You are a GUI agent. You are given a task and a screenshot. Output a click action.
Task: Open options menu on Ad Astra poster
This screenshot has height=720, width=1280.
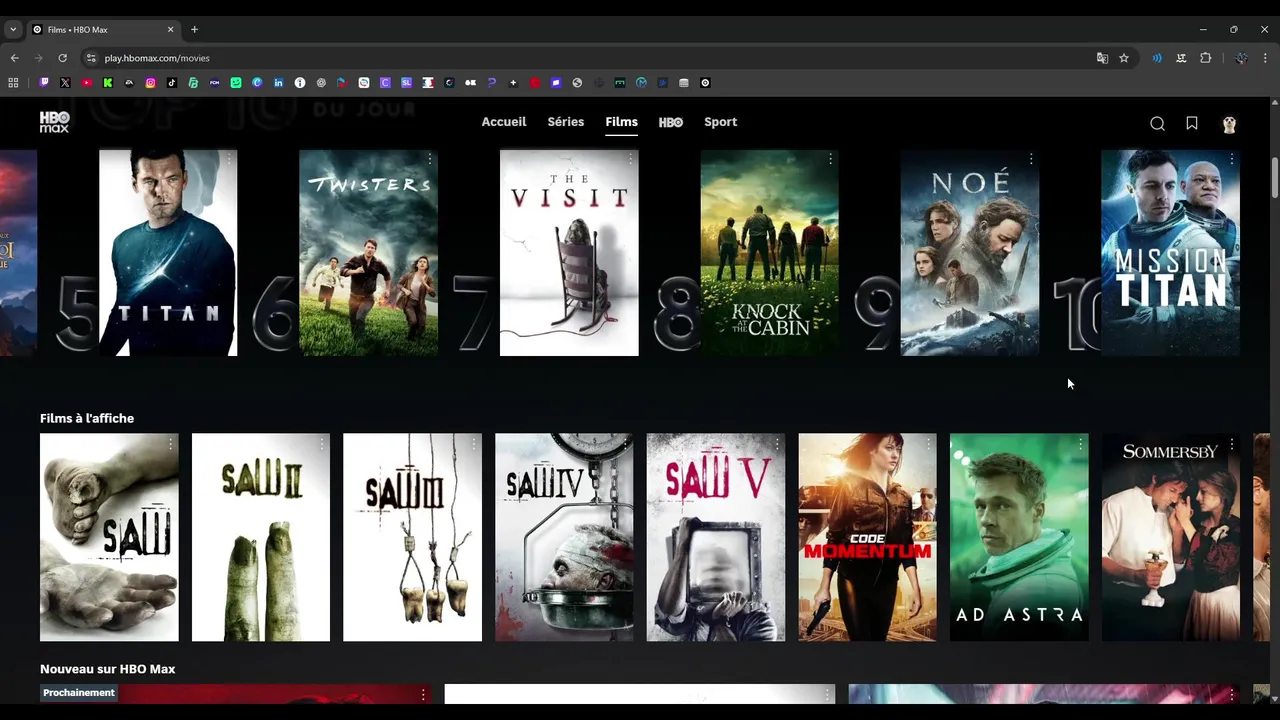click(x=1080, y=444)
